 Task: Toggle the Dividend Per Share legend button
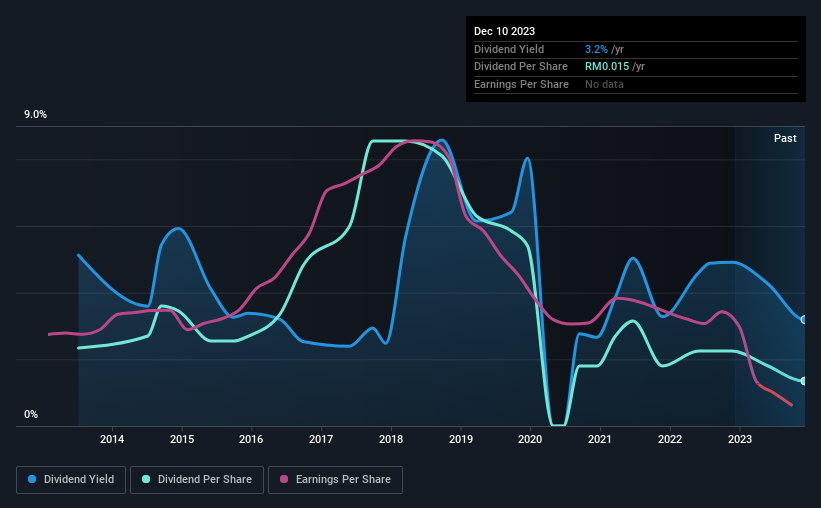[x=197, y=480]
